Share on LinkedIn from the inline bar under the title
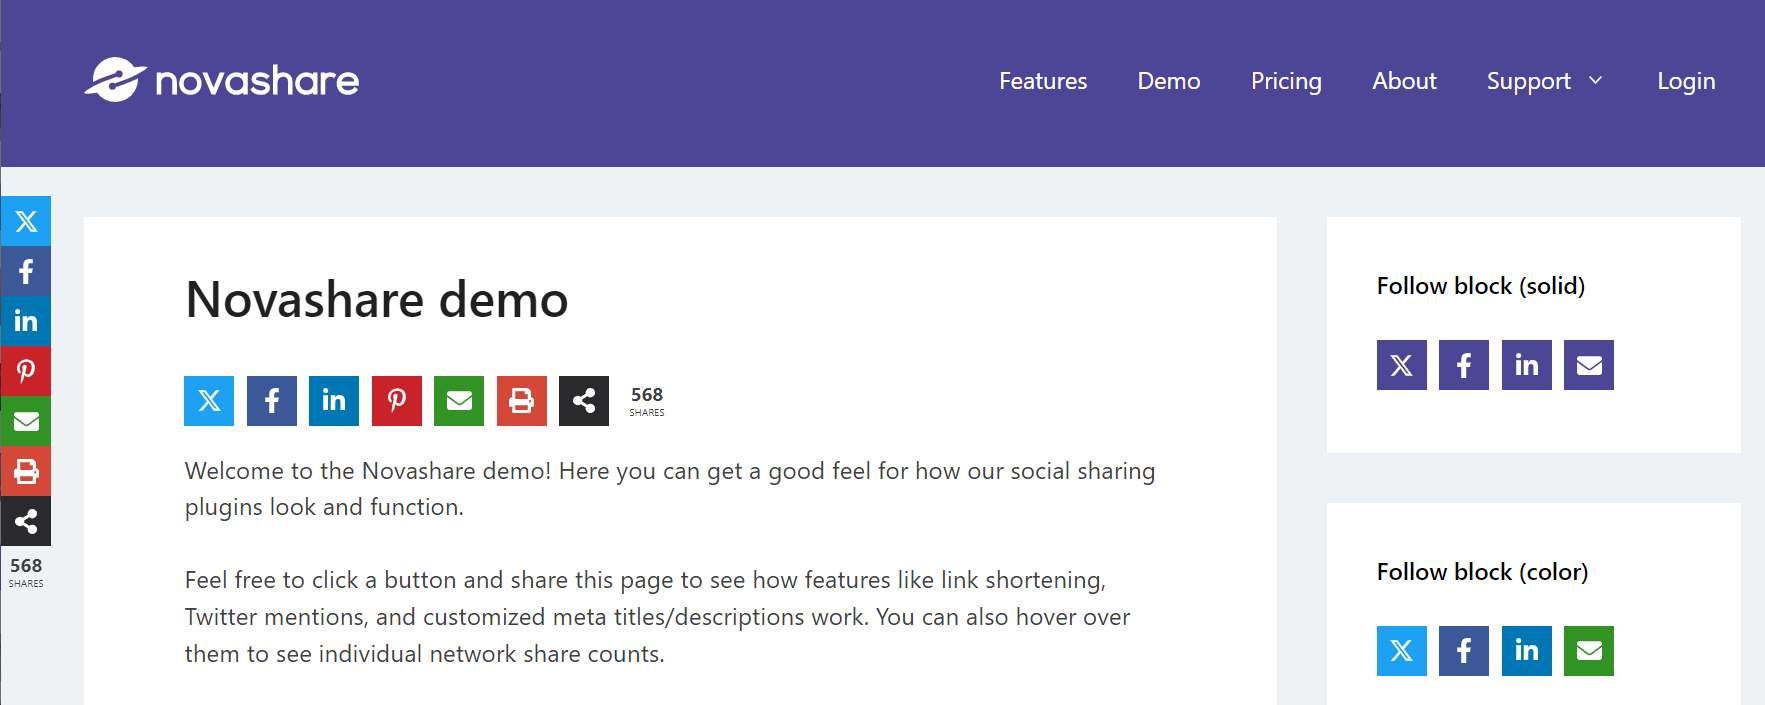The image size is (1765, 705). click(x=334, y=401)
